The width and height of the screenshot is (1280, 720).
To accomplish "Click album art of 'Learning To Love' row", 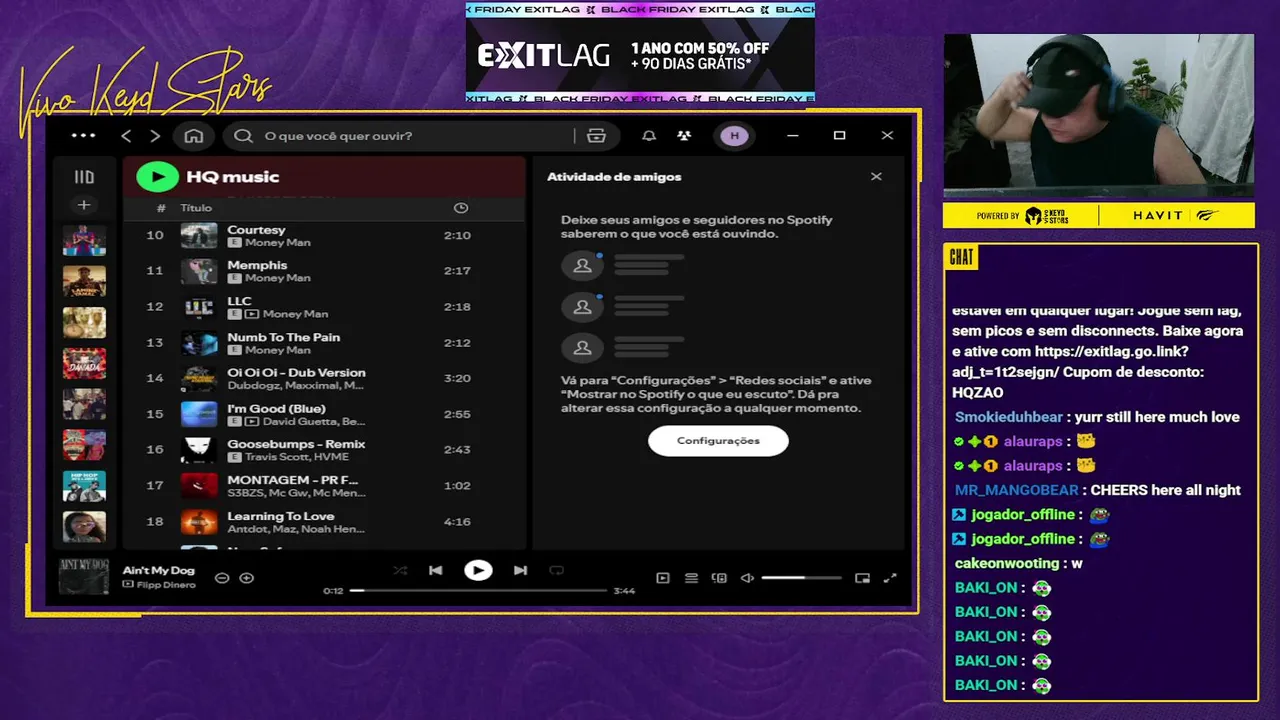I will point(199,522).
